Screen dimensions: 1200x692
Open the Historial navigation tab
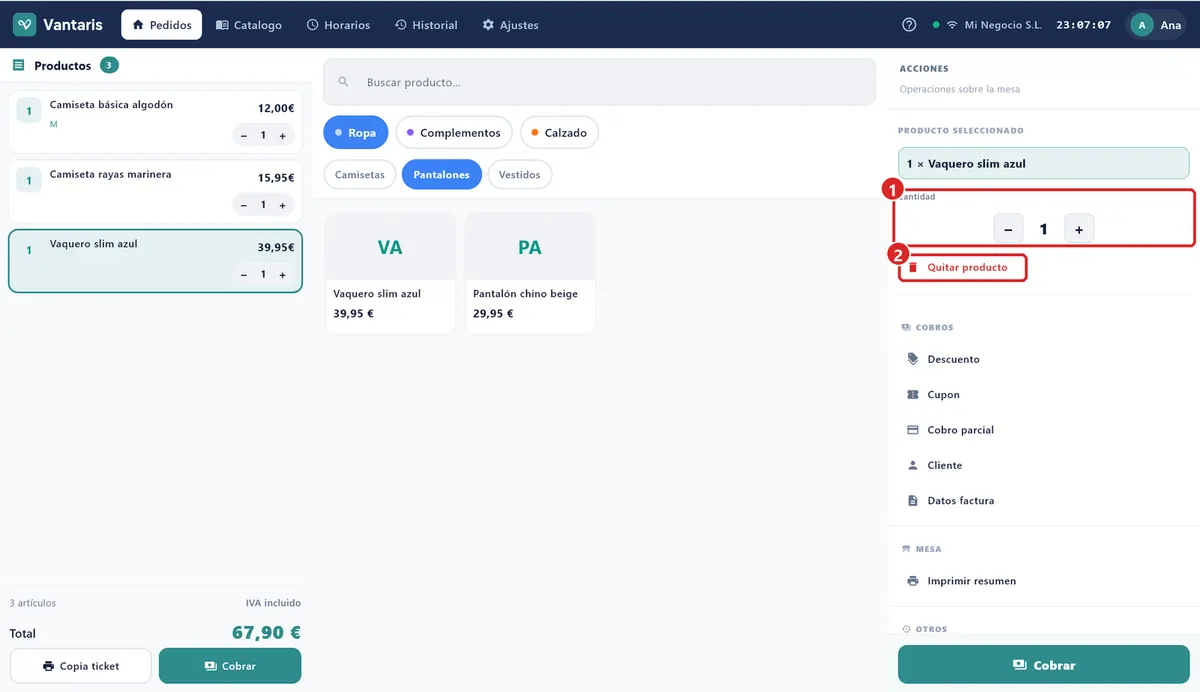pos(426,25)
